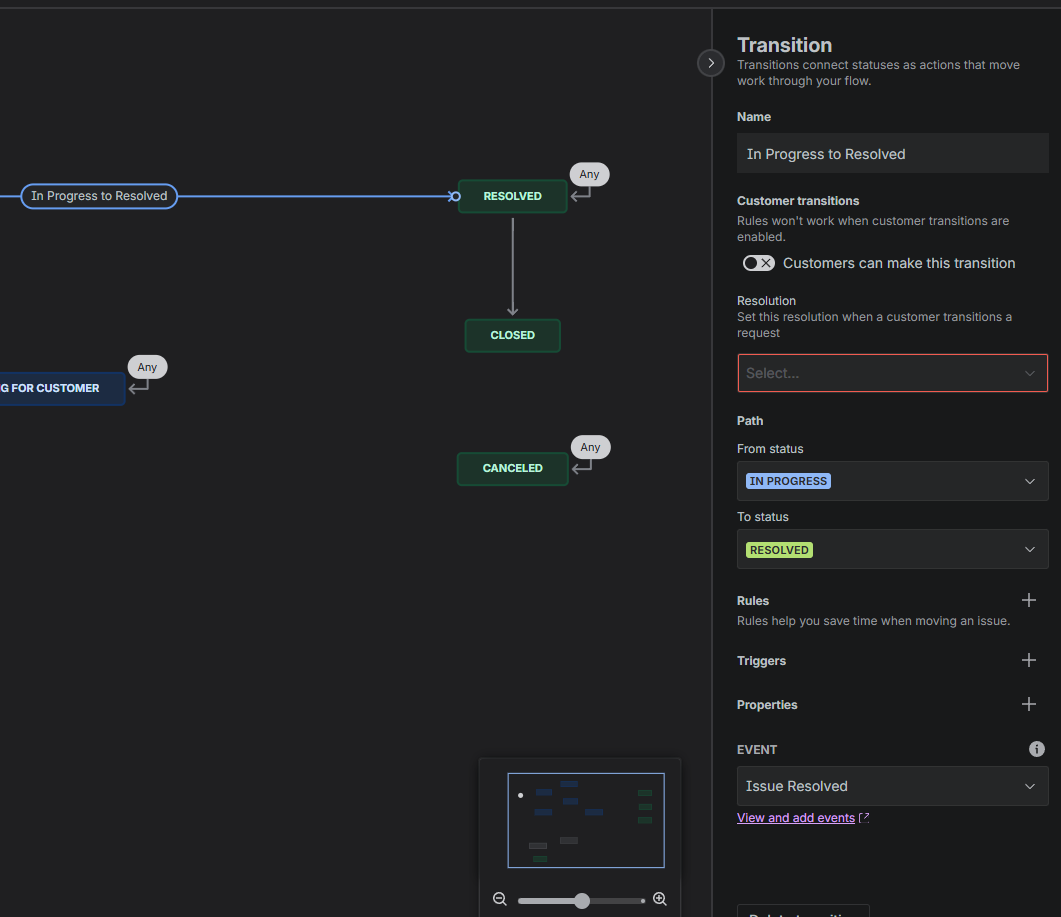Viewport: 1061px width, 917px height.
Task: Select the CLOSED status node
Action: pyautogui.click(x=512, y=336)
